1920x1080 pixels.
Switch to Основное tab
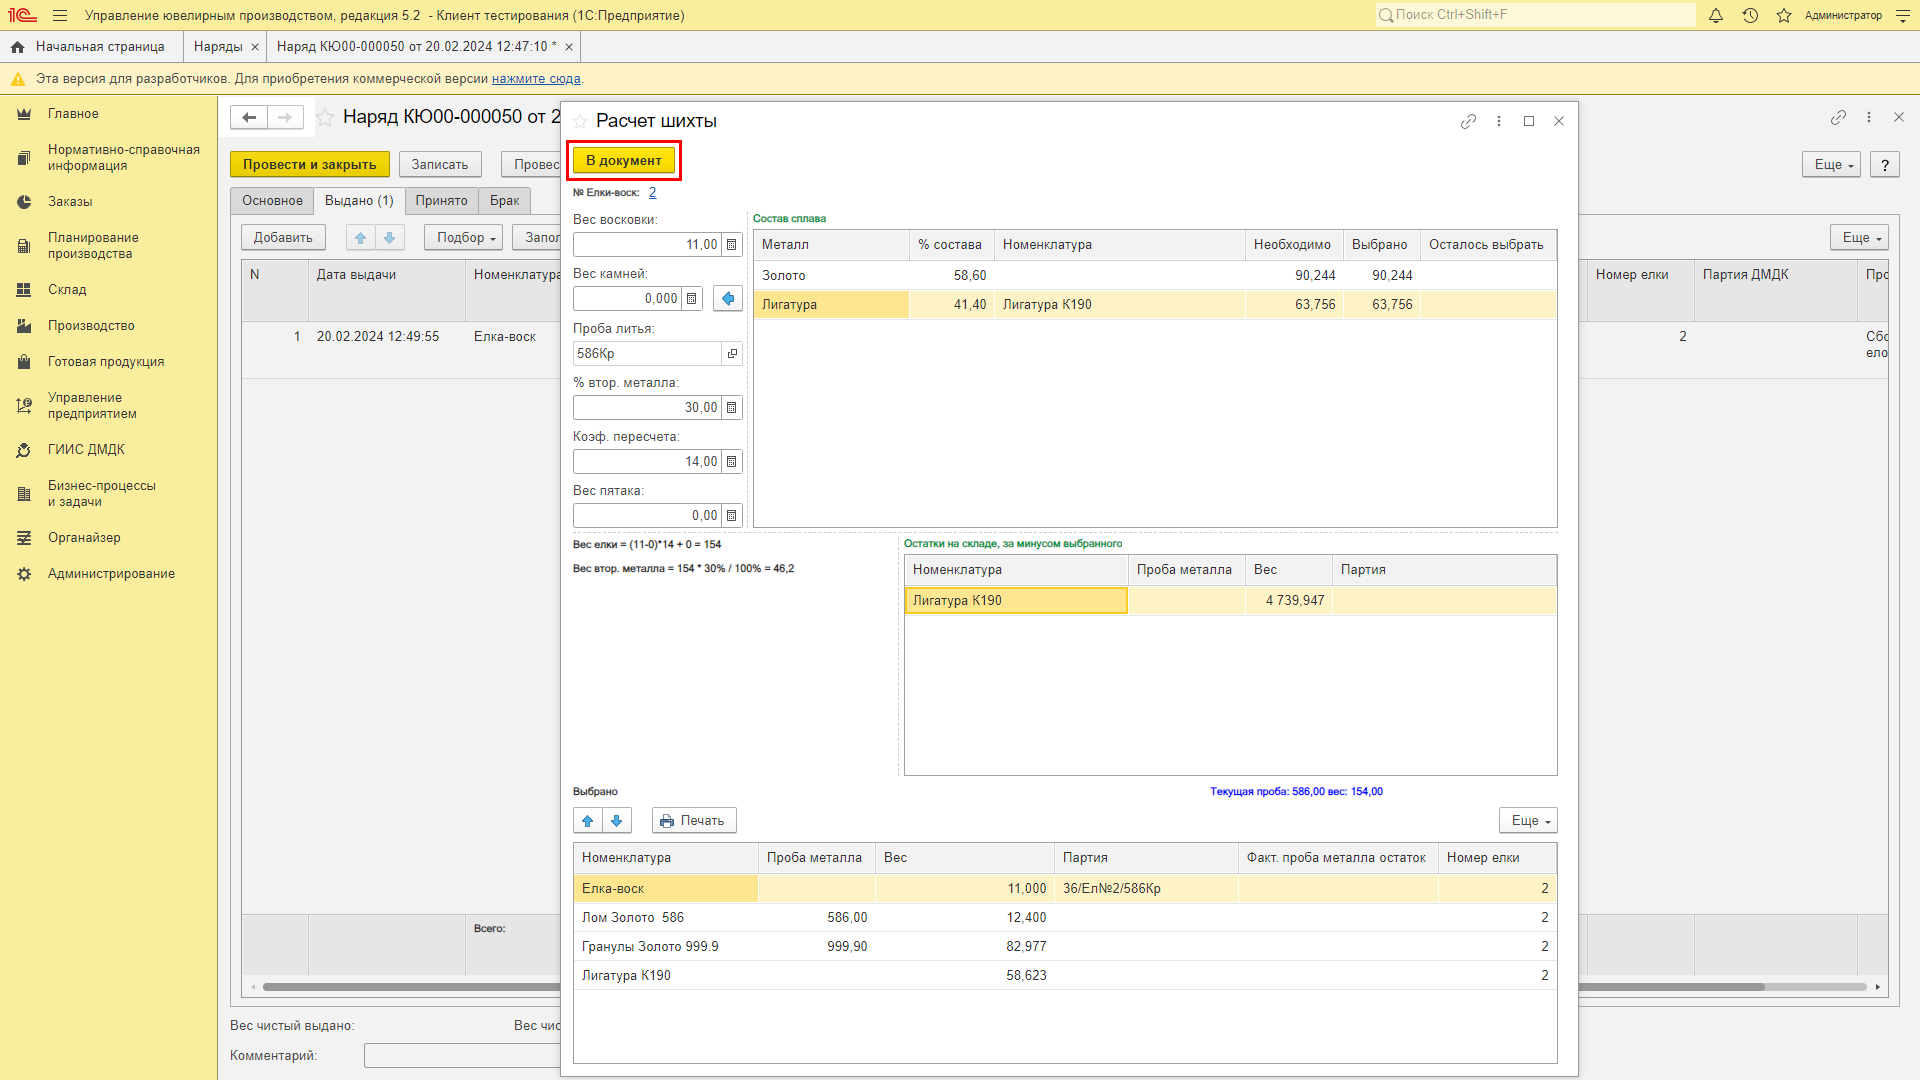pos(272,201)
